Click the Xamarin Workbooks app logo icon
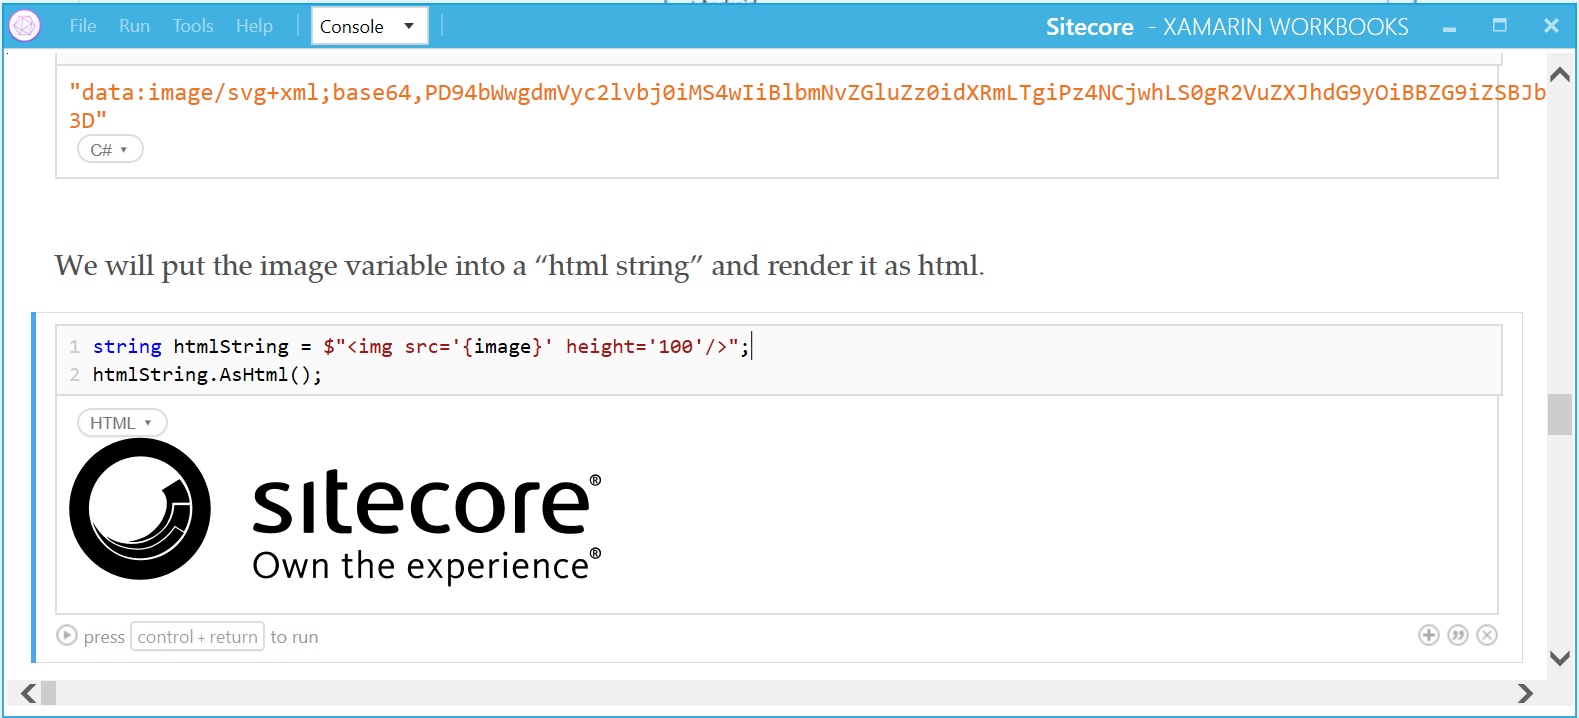The image size is (1579, 718). (x=25, y=26)
